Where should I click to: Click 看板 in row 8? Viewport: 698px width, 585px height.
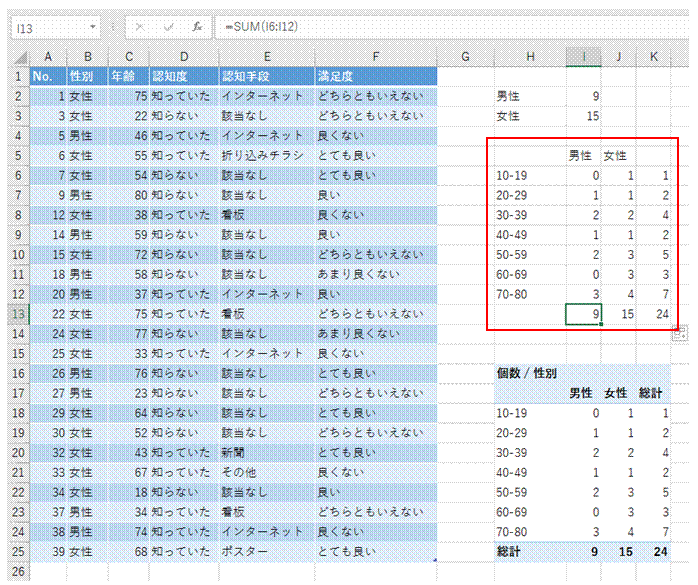[233, 215]
